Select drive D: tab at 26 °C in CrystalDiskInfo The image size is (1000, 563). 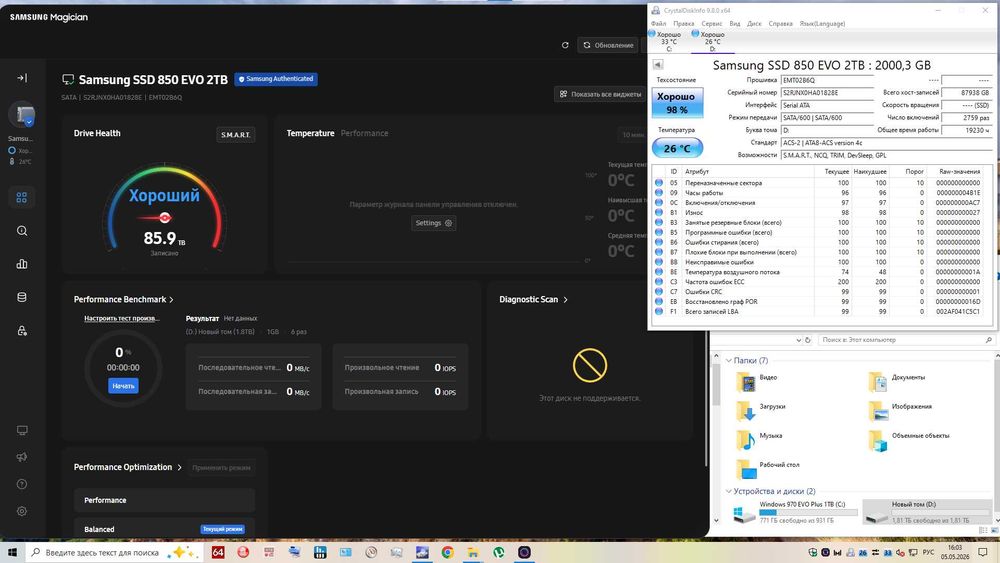click(x=710, y=41)
